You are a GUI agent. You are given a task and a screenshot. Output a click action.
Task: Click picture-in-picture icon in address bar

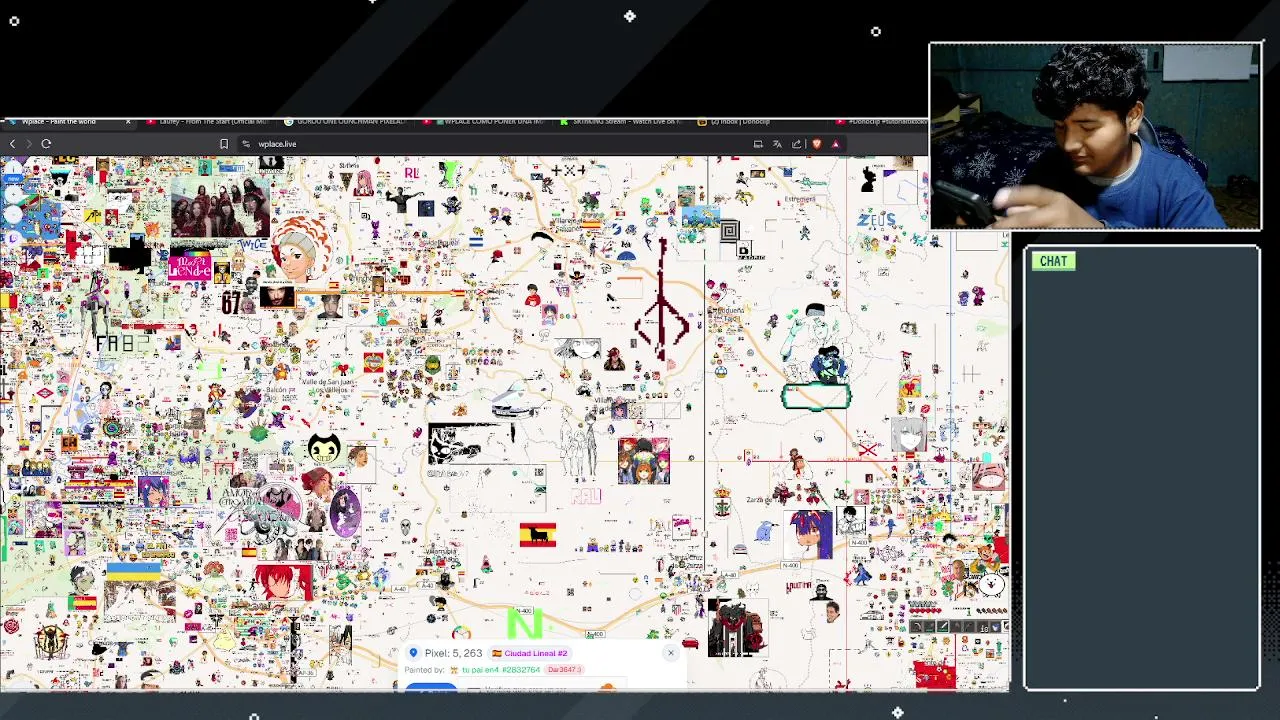pyautogui.click(x=758, y=144)
